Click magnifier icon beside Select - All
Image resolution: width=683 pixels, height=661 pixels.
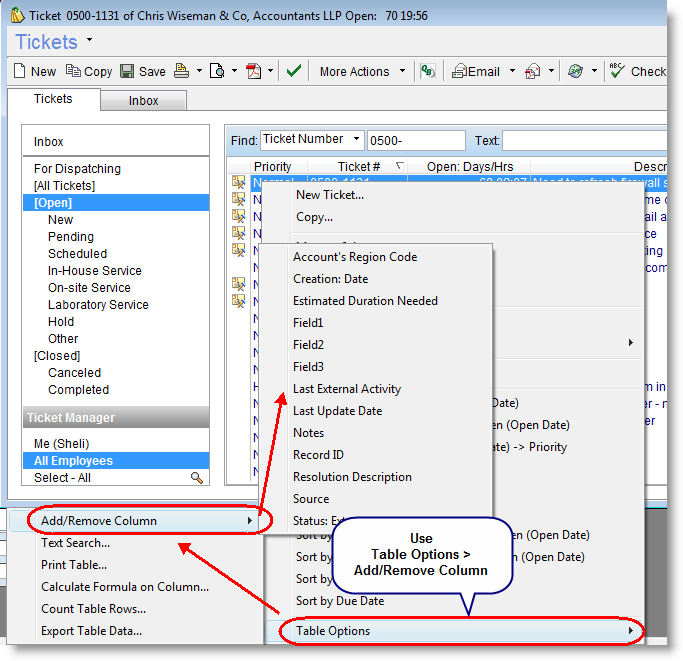click(197, 478)
